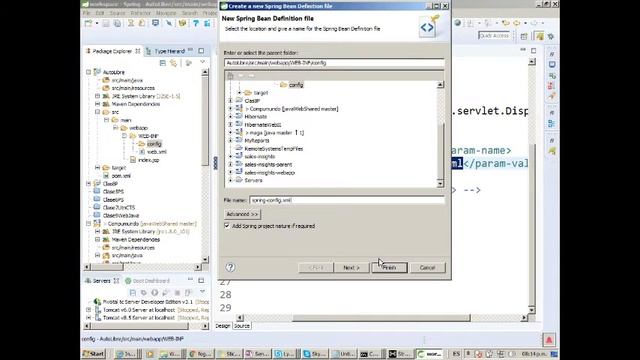Viewport: 640px width, 360px height.
Task: Maximize the Servers panel
Action: (201, 280)
